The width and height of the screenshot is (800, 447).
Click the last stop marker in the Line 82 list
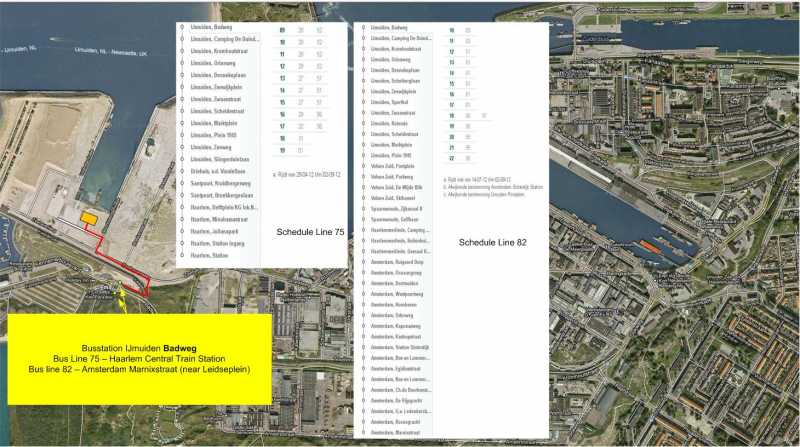point(363,432)
